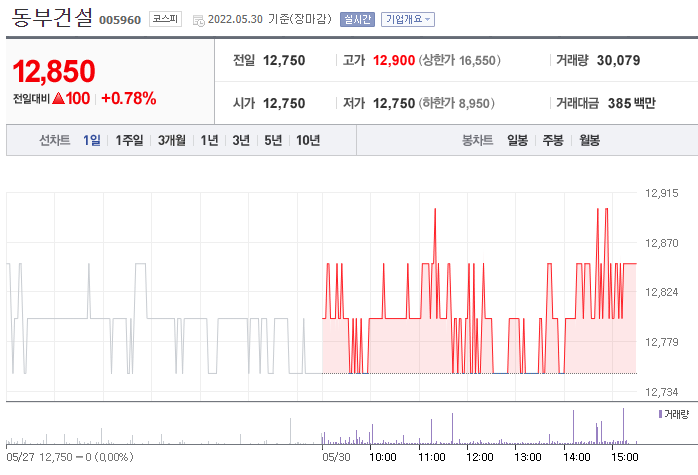Open the 일봉 candle chart
This screenshot has height=475, width=698.
click(x=517, y=140)
